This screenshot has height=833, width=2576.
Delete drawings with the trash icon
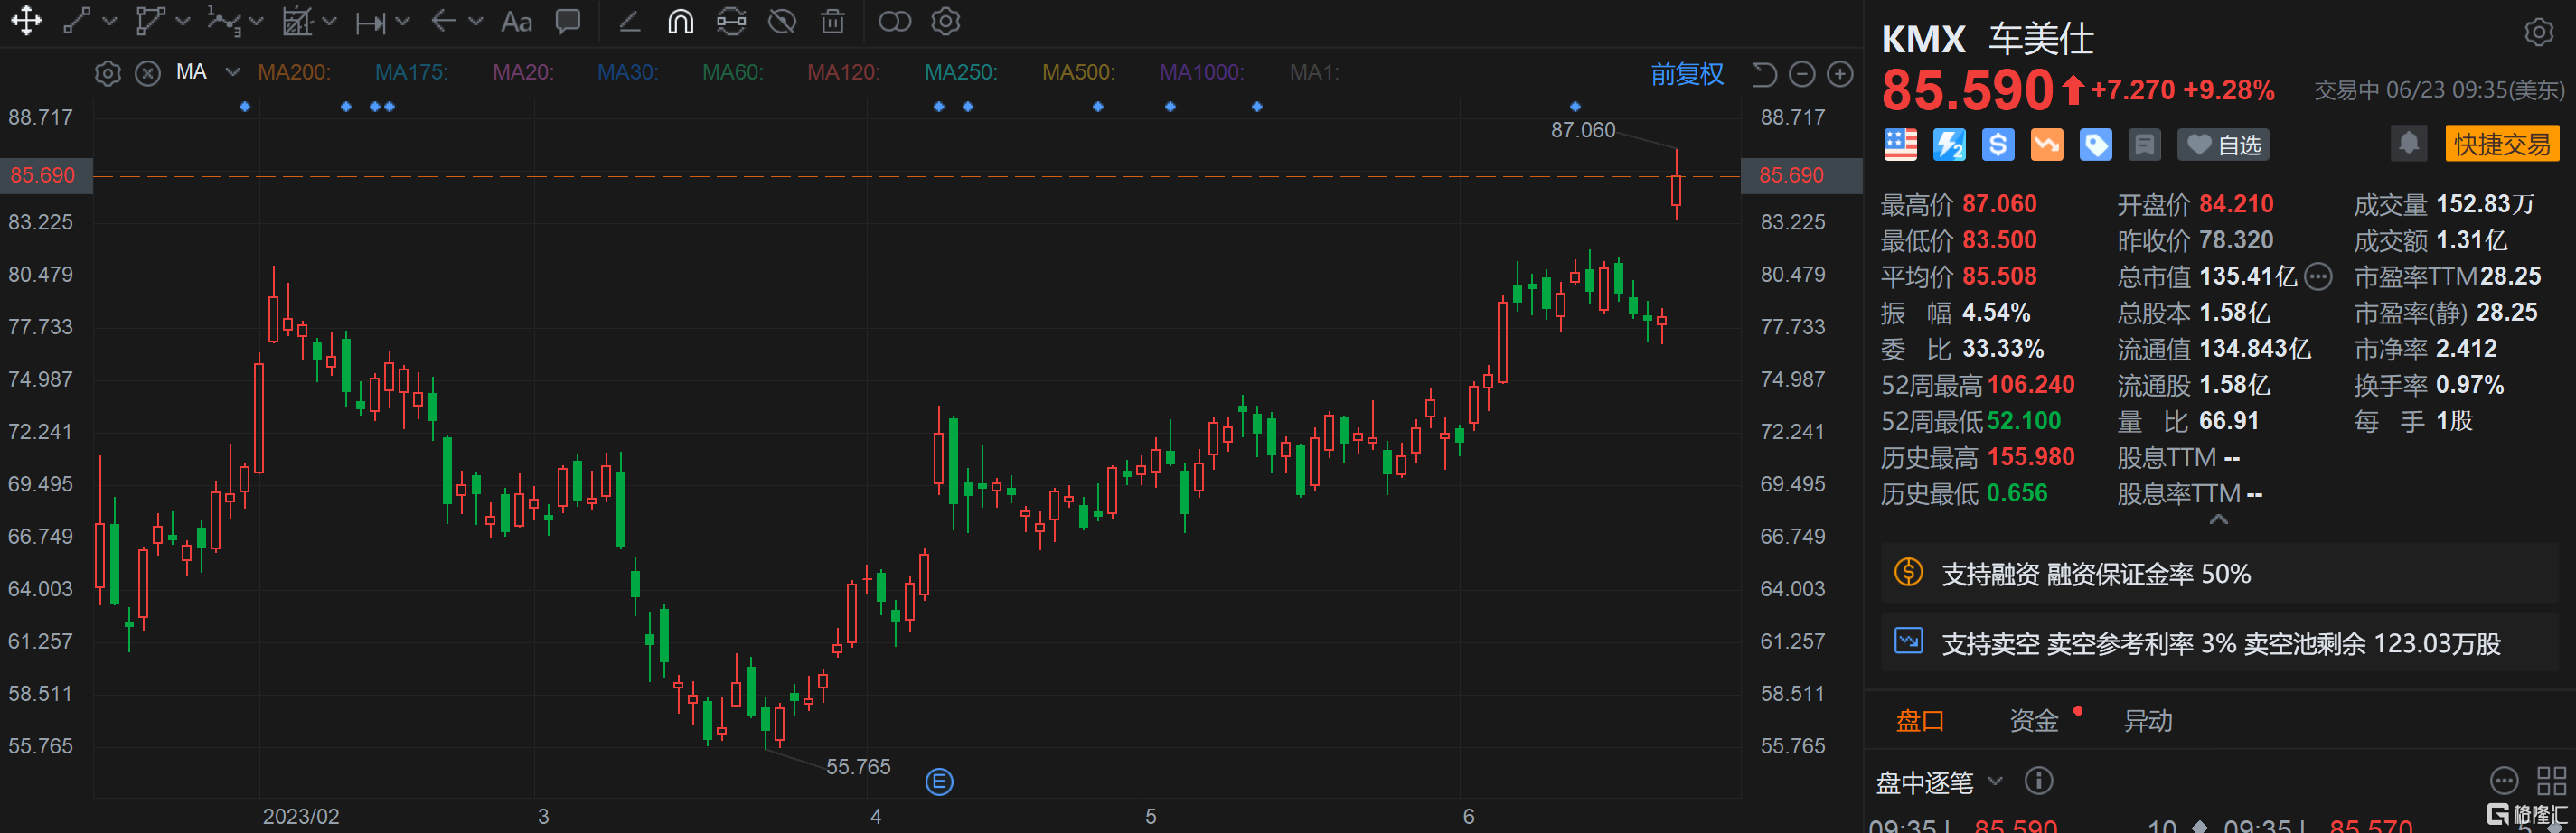point(832,21)
